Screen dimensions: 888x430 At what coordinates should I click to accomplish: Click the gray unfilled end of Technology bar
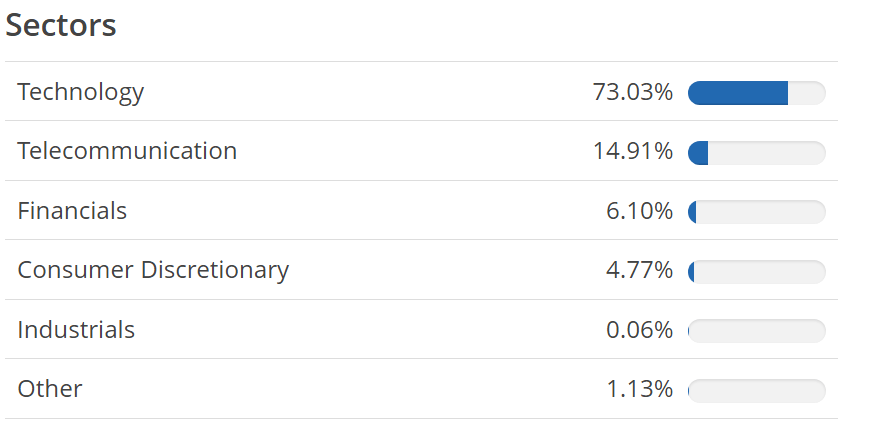click(807, 93)
